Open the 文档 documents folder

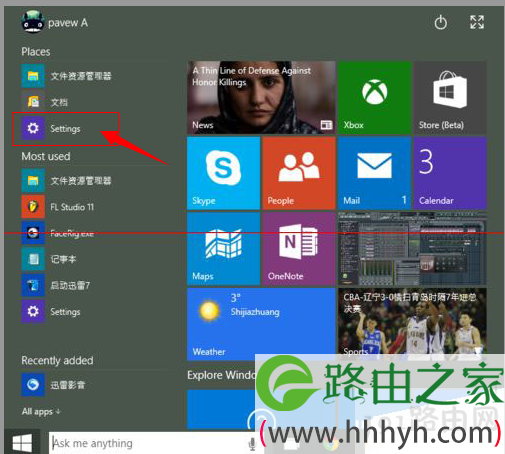point(45,102)
